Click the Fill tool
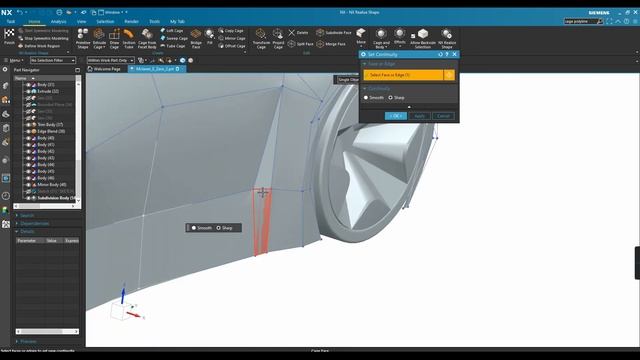The width and height of the screenshot is (640, 360). tap(209, 36)
